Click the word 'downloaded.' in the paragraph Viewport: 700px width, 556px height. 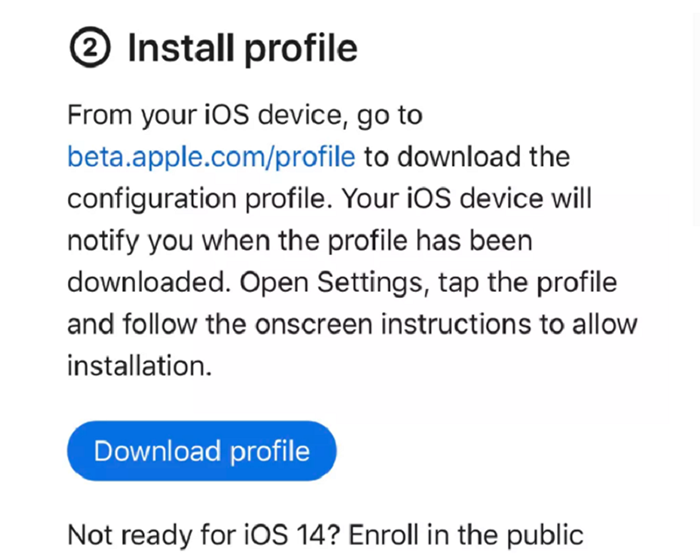click(149, 282)
